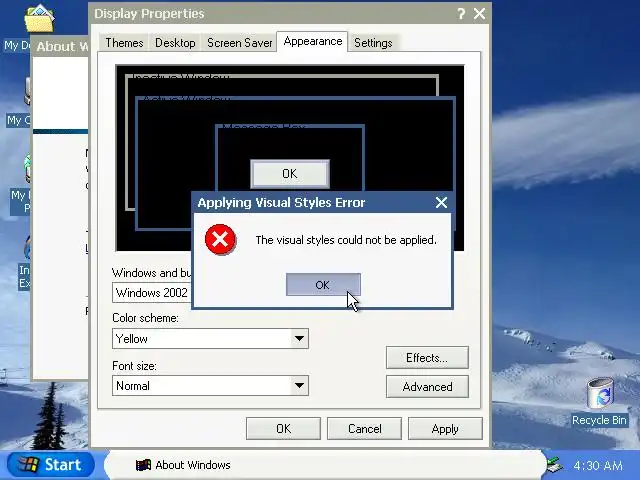Close the Applying Visual Styles Error dialog
Screen dimensions: 640x480
(x=441, y=202)
